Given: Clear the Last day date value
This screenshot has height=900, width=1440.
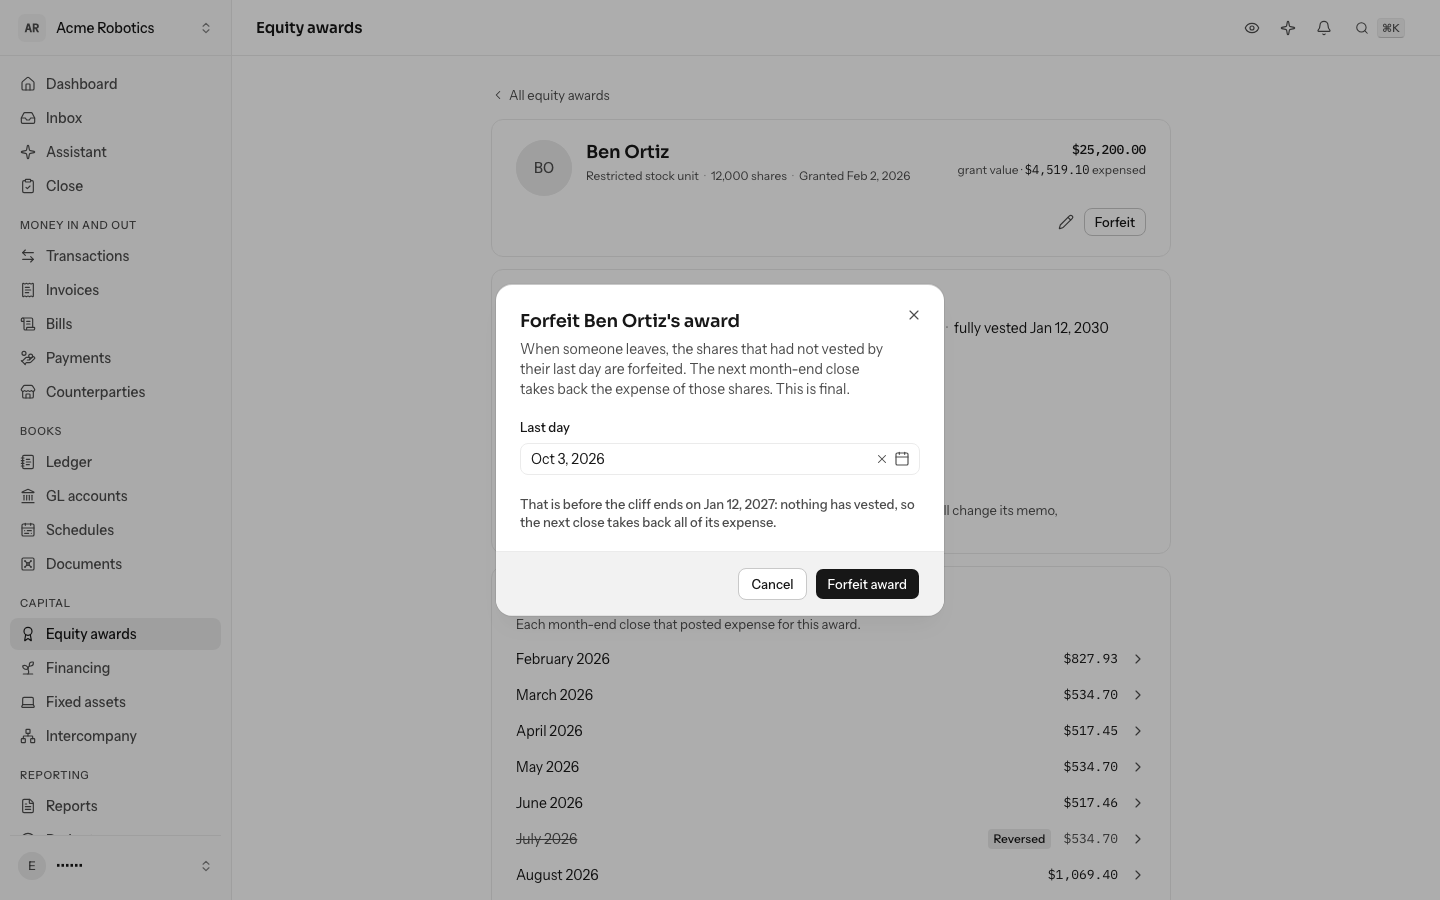Looking at the screenshot, I should (882, 459).
